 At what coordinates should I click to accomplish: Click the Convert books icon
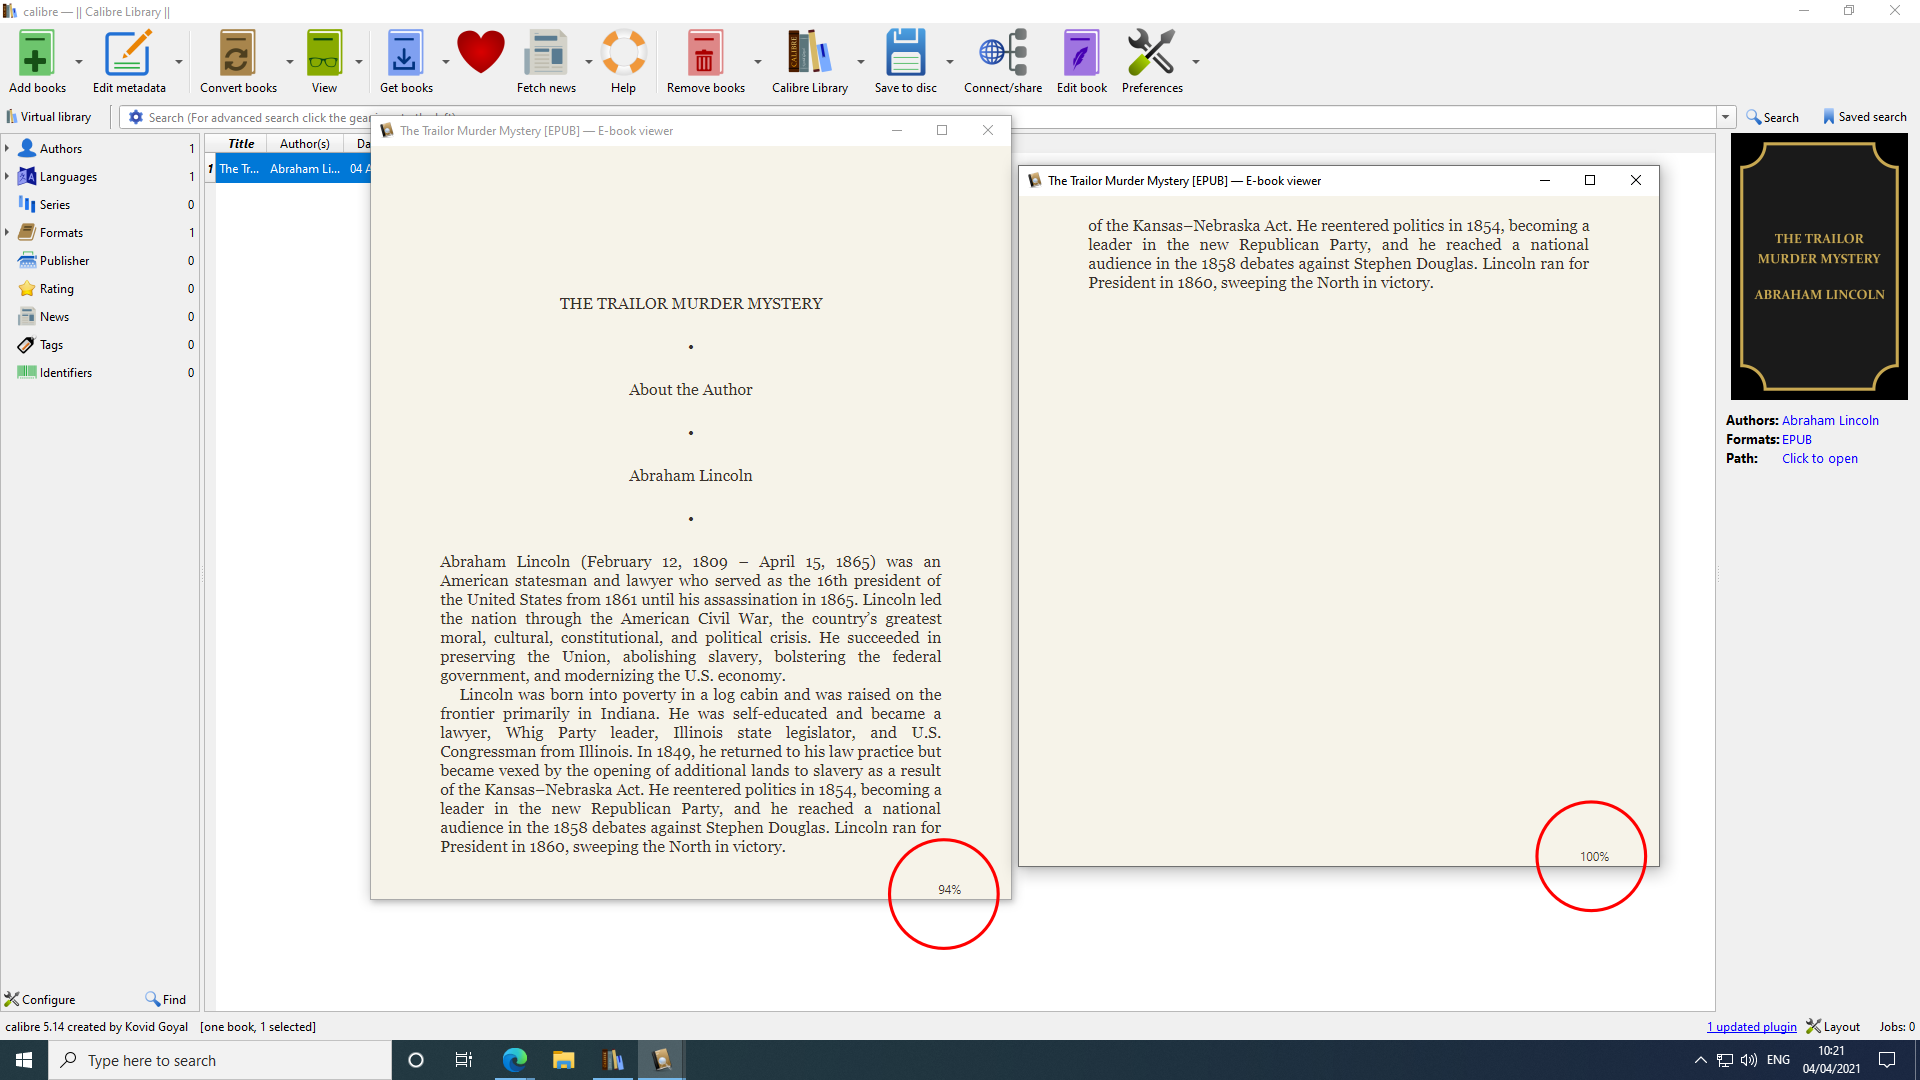coord(237,55)
